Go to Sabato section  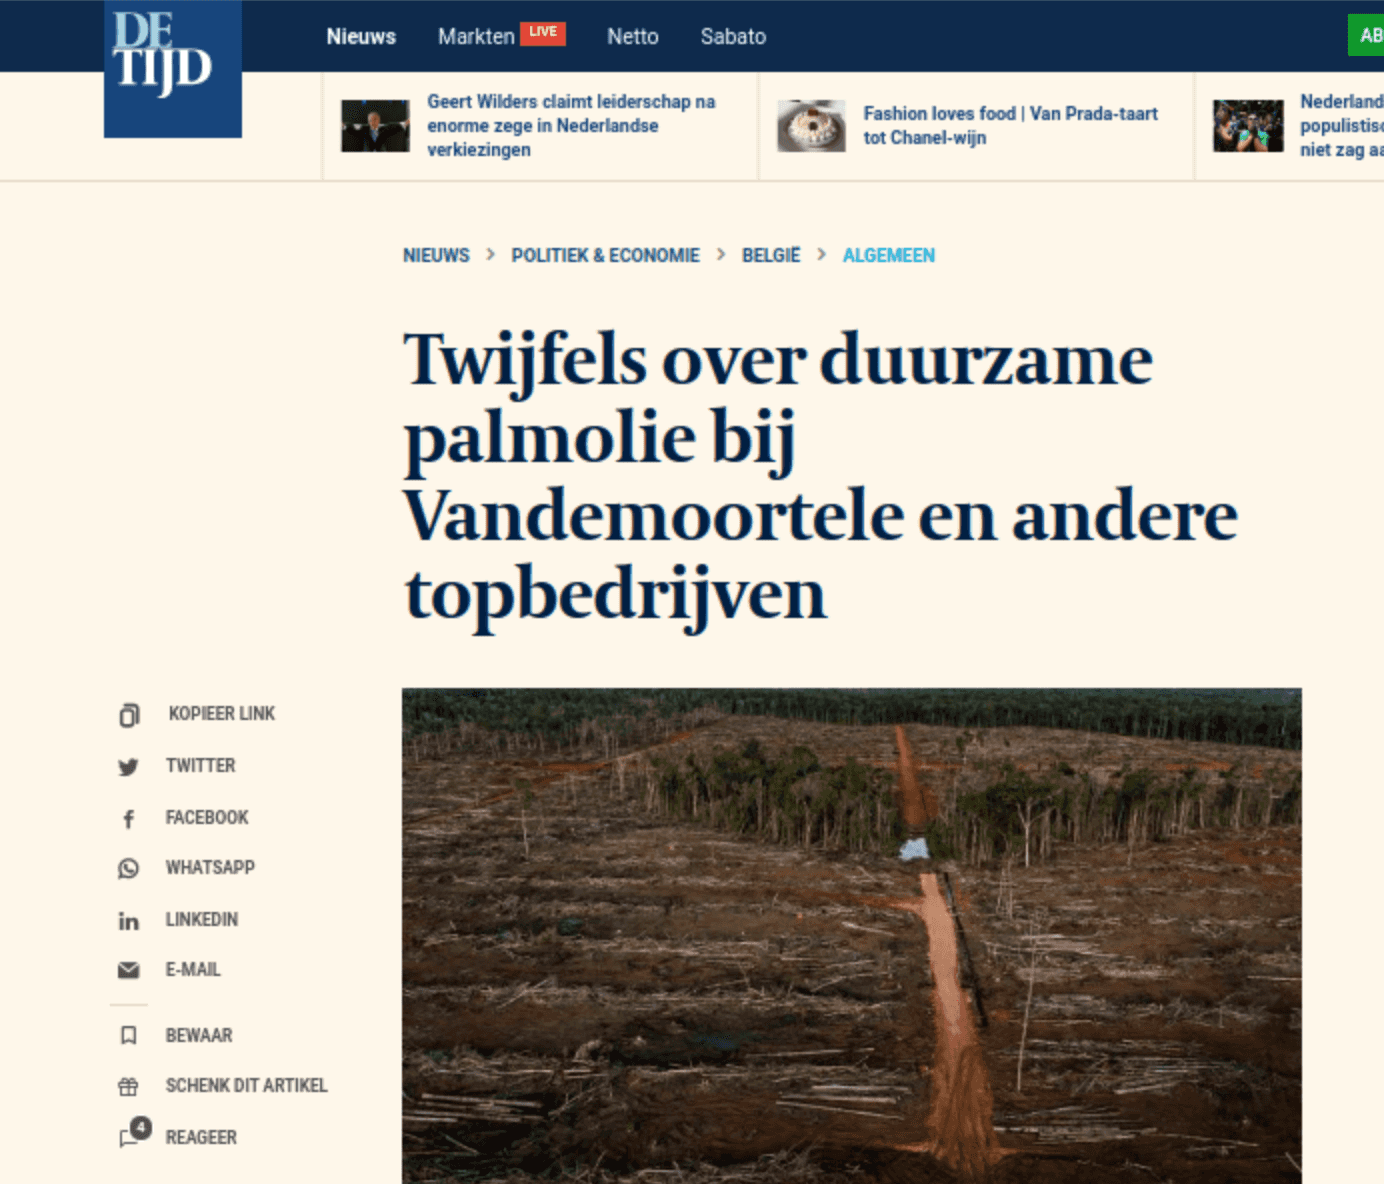click(733, 37)
